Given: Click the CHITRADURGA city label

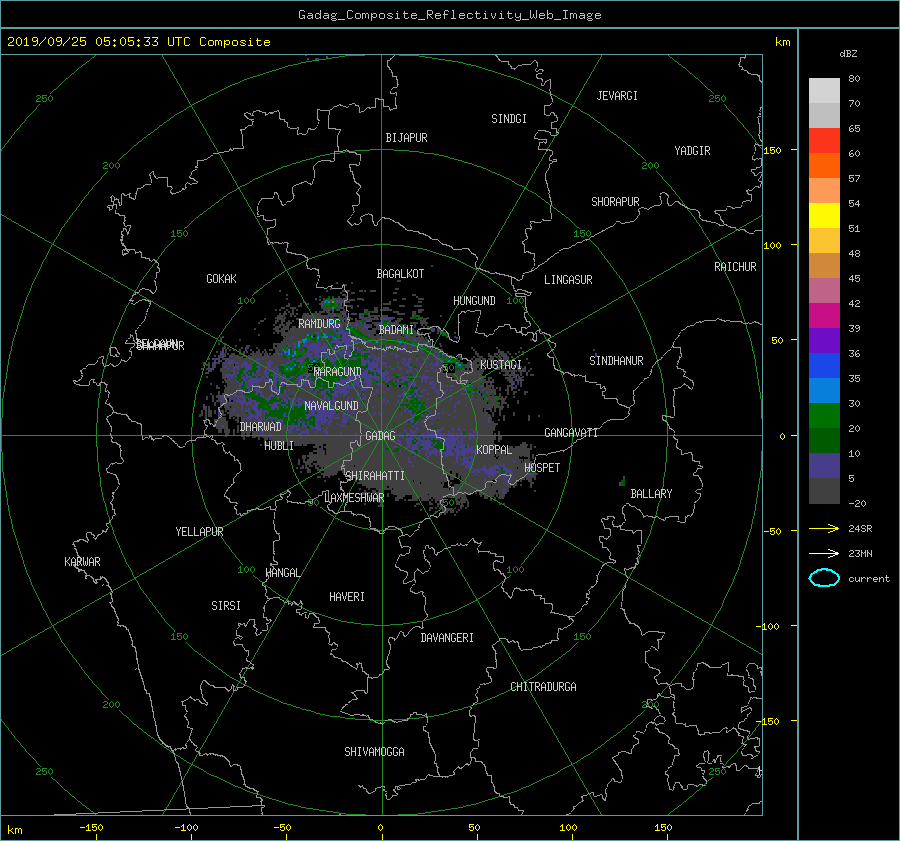Looking at the screenshot, I should (x=543, y=687).
